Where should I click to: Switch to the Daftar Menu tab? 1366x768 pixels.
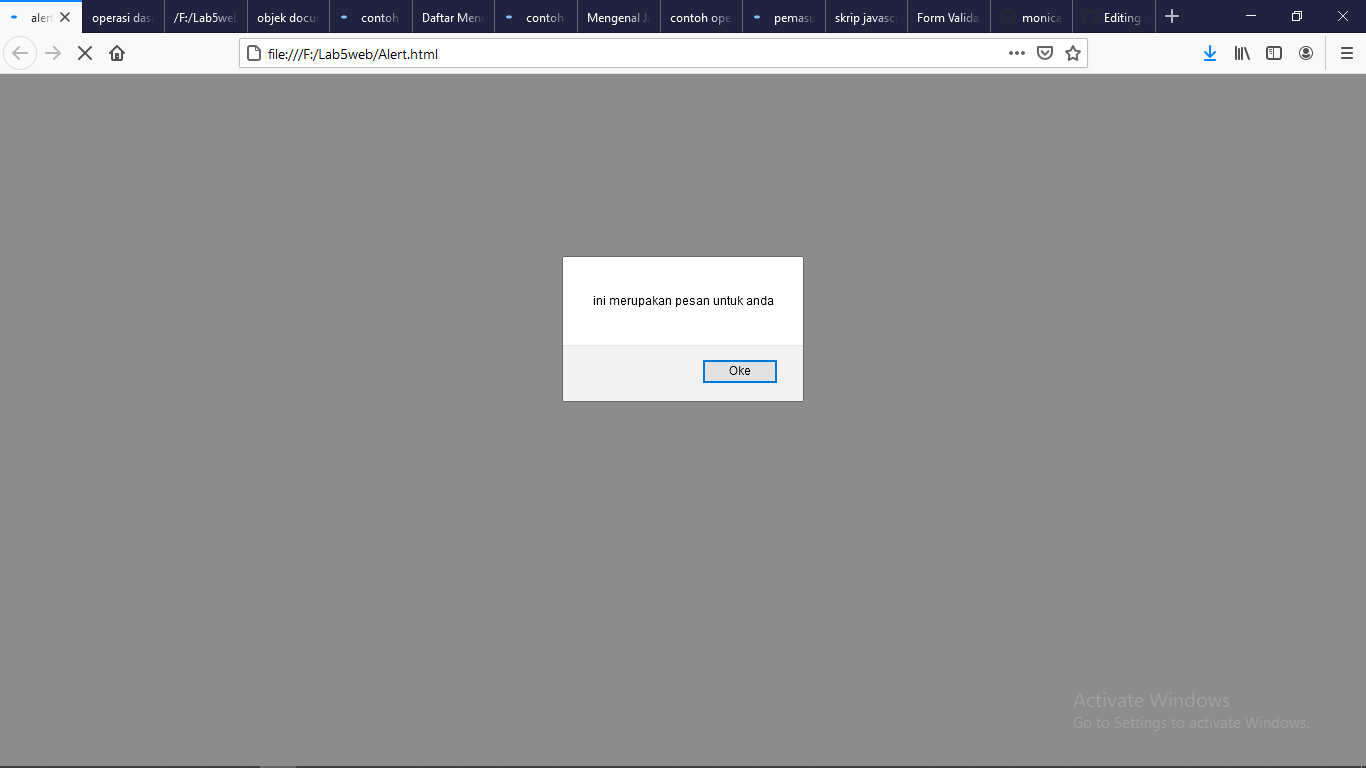[x=452, y=16]
